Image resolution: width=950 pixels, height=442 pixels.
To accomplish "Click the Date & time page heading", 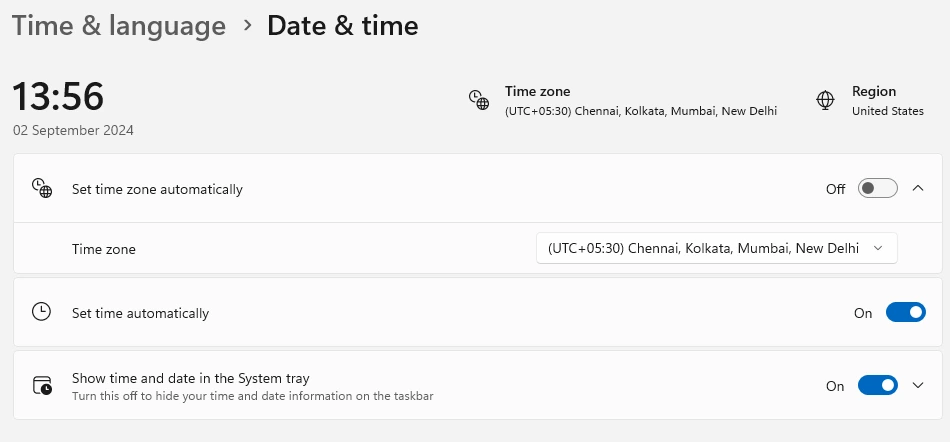I will point(342,26).
